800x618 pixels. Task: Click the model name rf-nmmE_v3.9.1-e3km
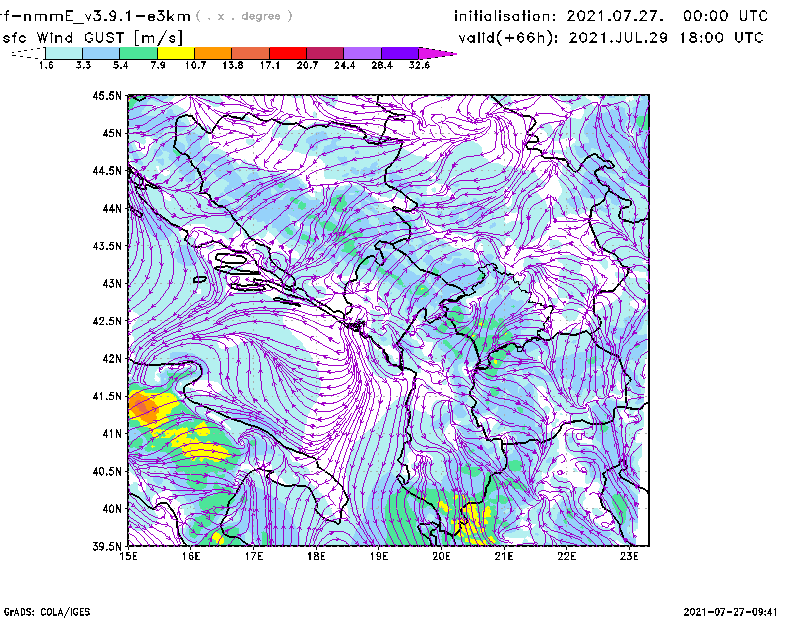[x=95, y=16]
